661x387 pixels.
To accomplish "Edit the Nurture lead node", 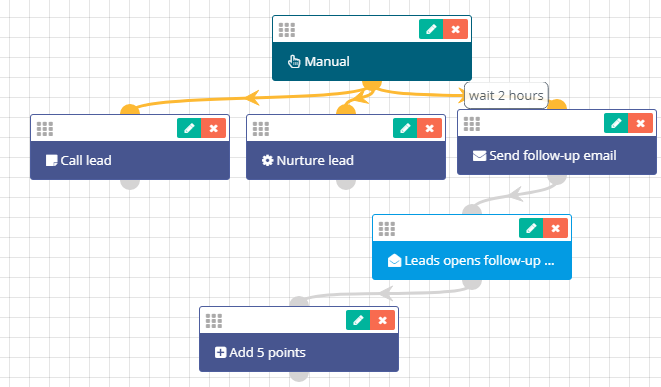I will point(405,128).
